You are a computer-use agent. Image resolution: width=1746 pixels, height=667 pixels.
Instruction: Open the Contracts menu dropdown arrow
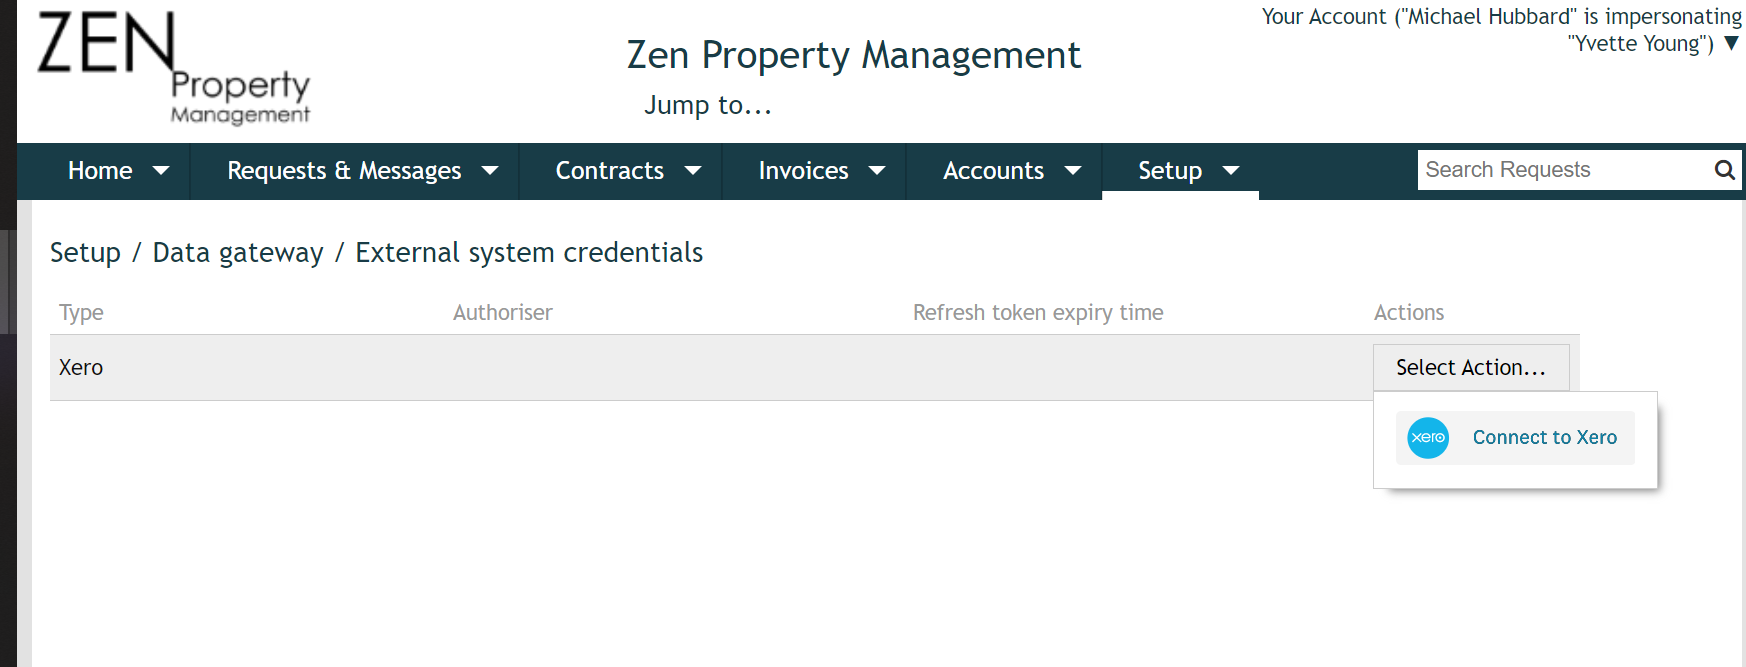(694, 170)
